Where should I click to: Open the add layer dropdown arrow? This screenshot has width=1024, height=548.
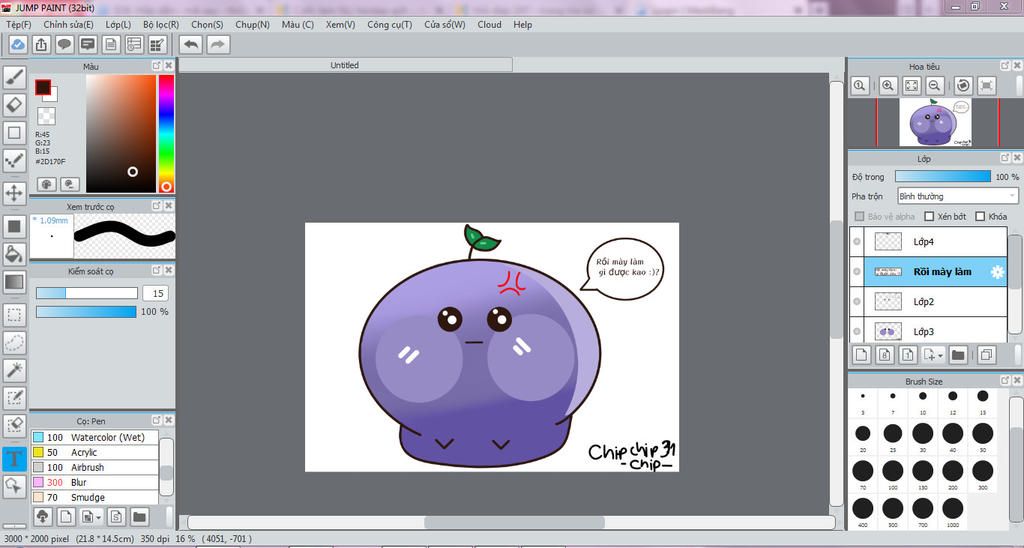(x=940, y=355)
